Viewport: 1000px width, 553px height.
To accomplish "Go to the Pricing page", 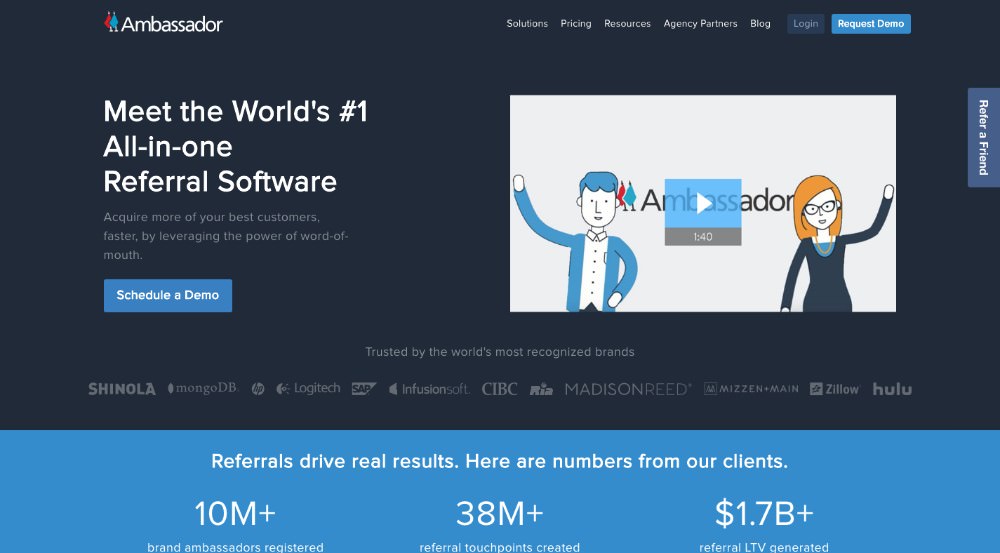I will (x=576, y=24).
